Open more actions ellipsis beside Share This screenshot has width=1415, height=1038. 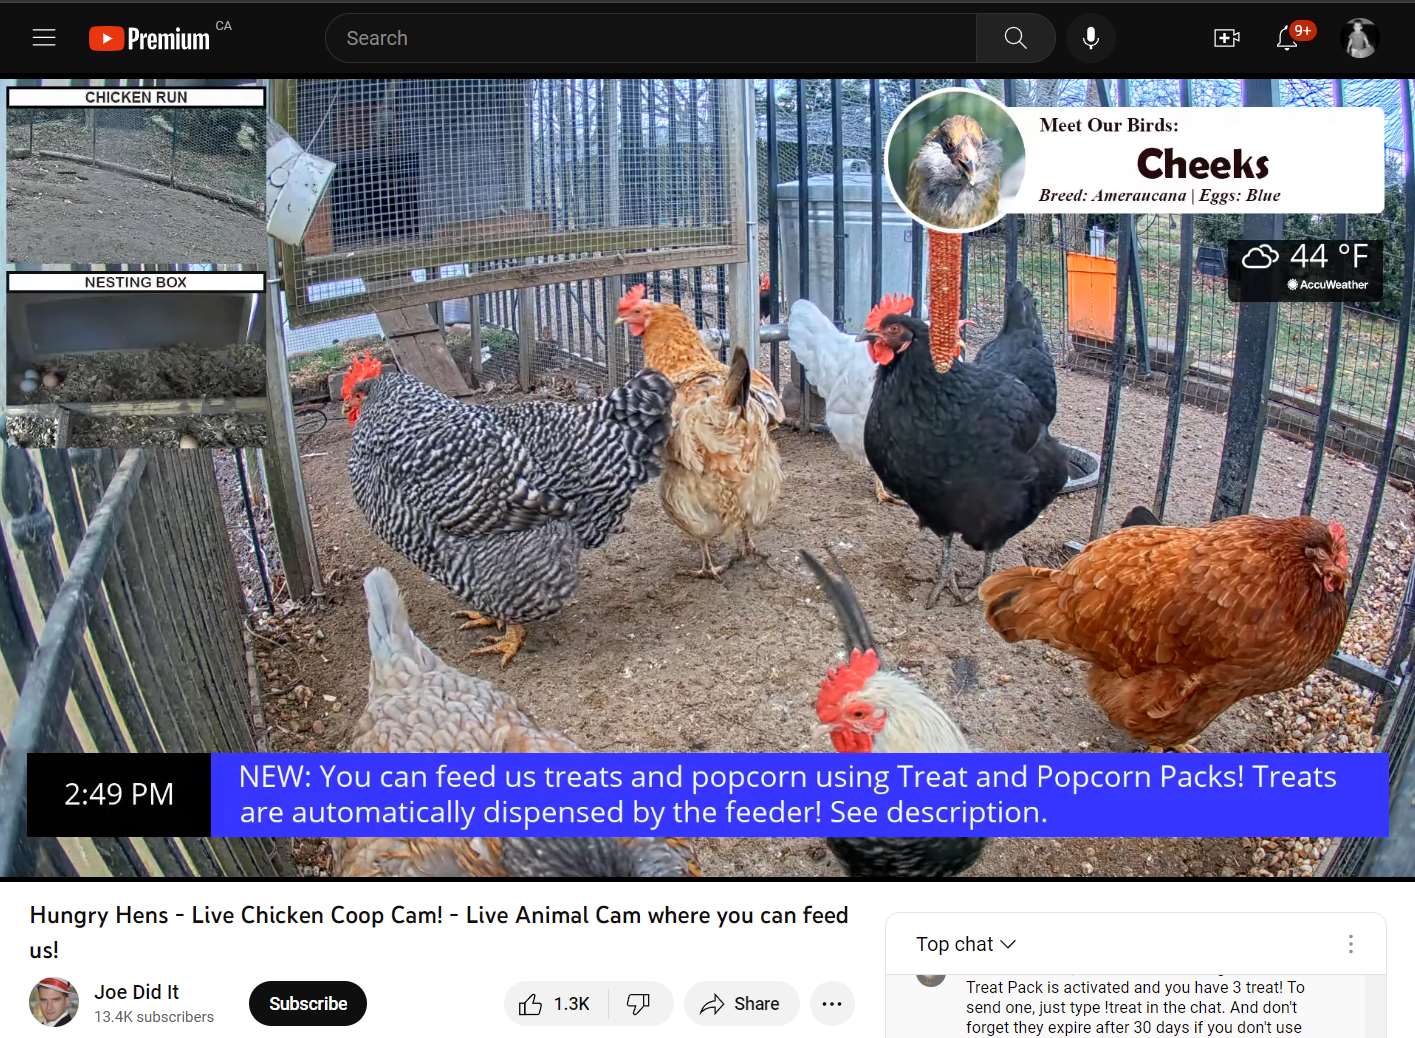(x=832, y=1004)
